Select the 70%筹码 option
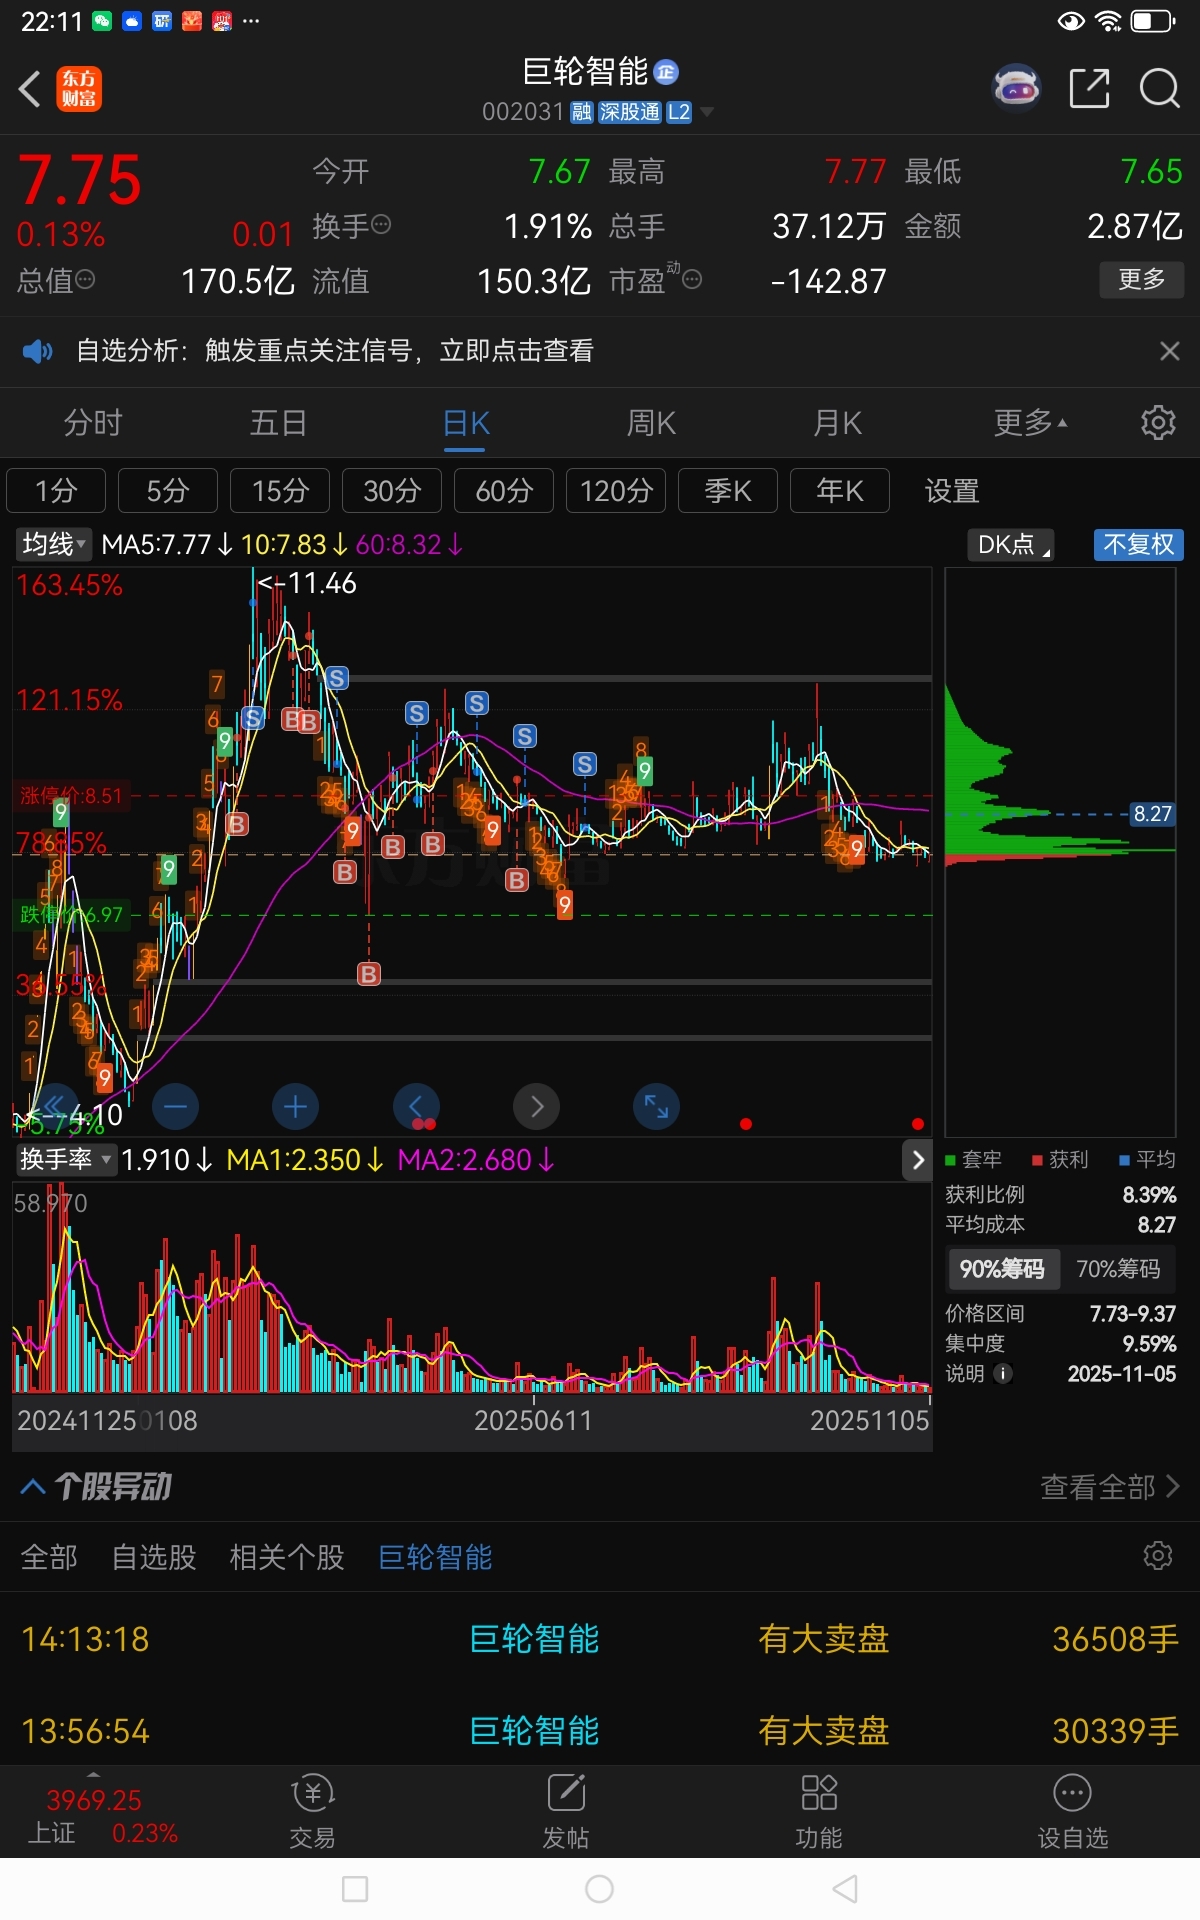This screenshot has width=1200, height=1920. (x=1118, y=1269)
